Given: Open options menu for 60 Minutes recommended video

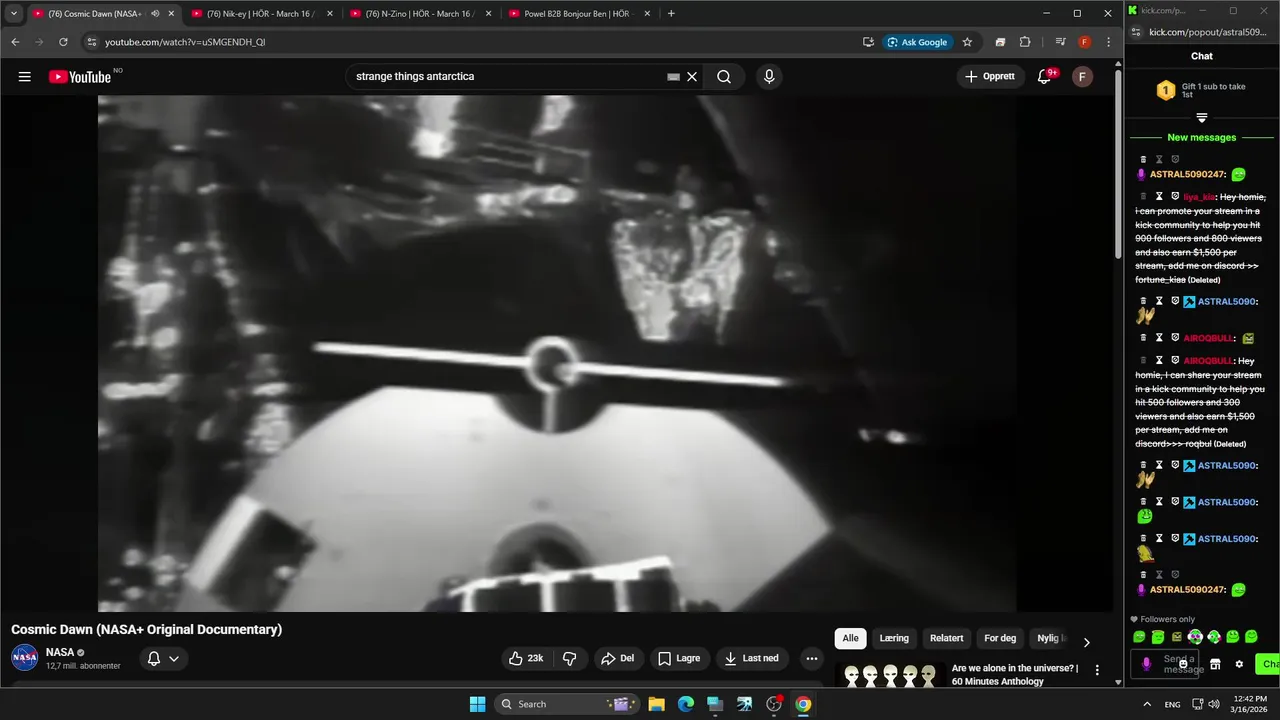Looking at the screenshot, I should tap(1097, 670).
